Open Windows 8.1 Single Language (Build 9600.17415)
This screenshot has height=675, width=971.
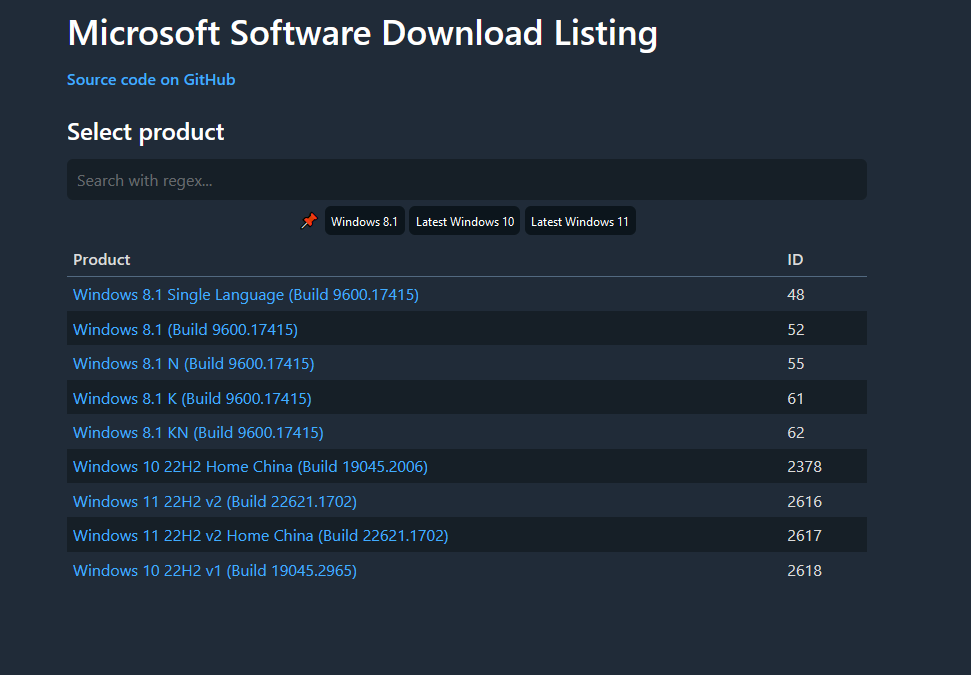click(x=246, y=294)
